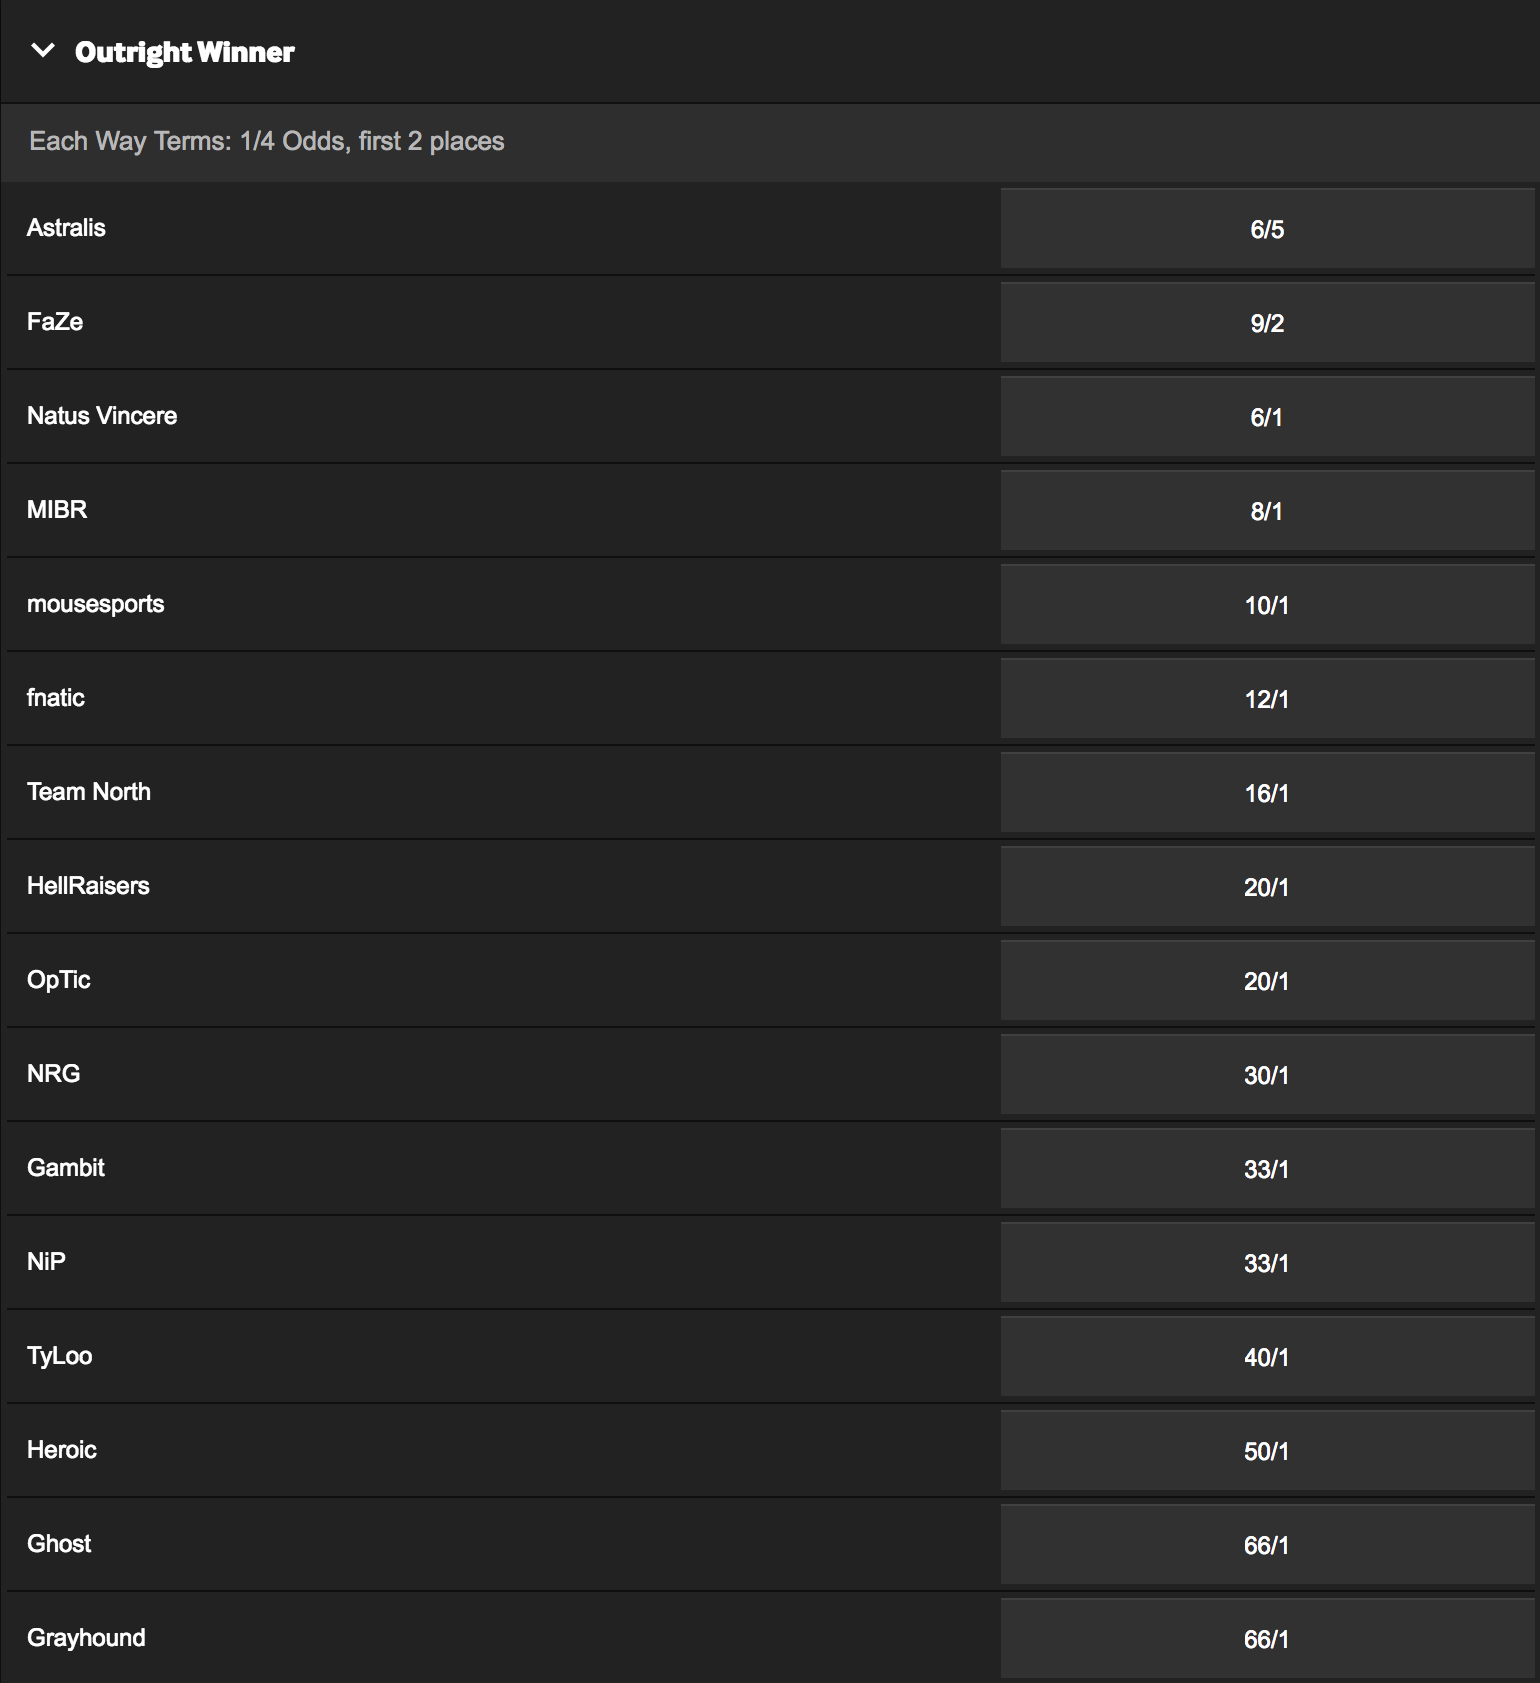Viewport: 1540px width, 1683px height.
Task: Pick OpTic at 20/1
Action: tap(1267, 981)
